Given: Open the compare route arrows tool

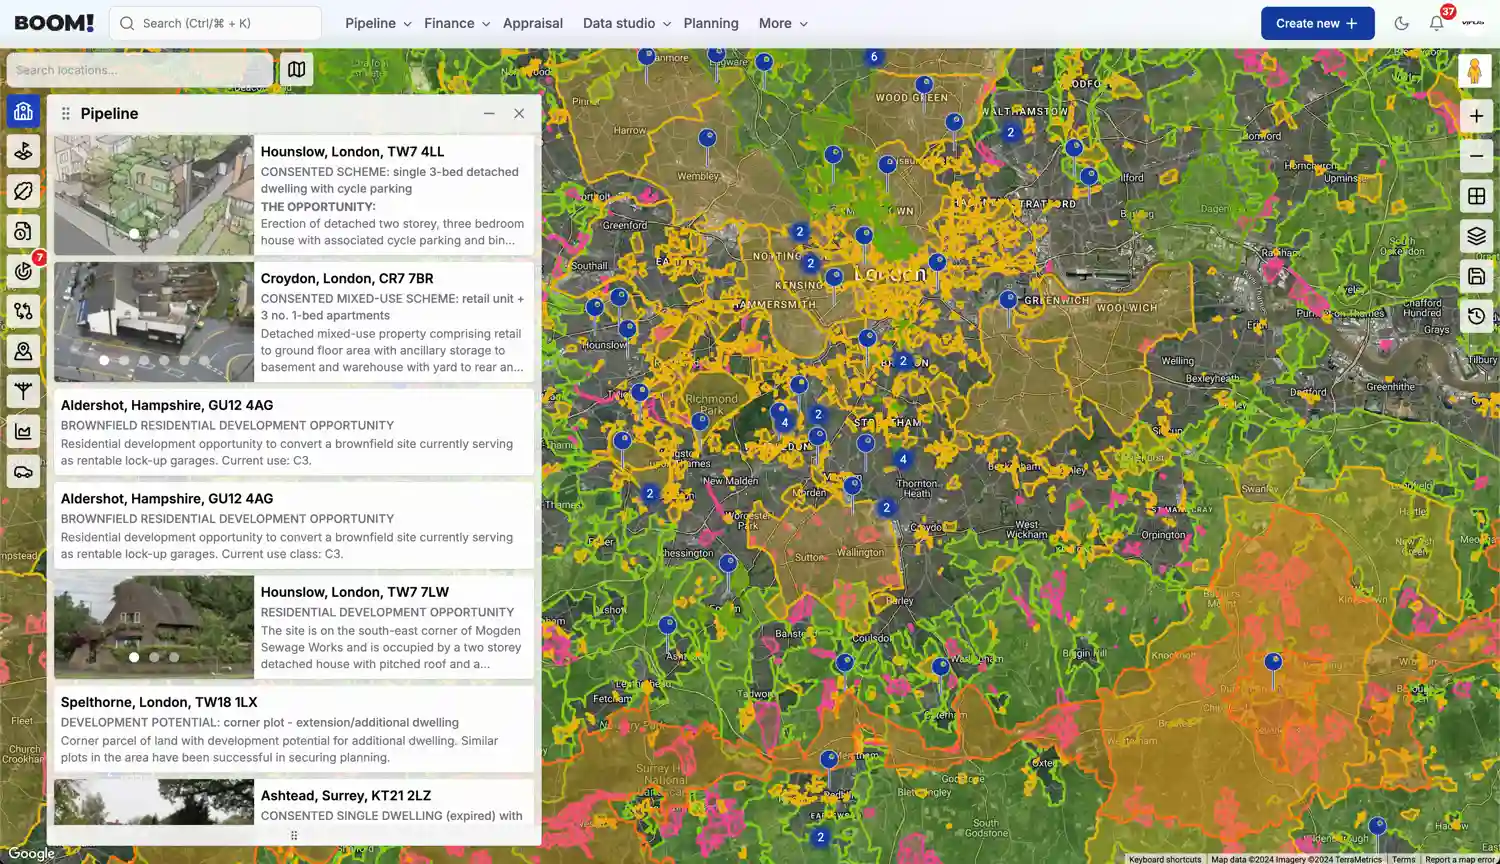Looking at the screenshot, I should [23, 311].
